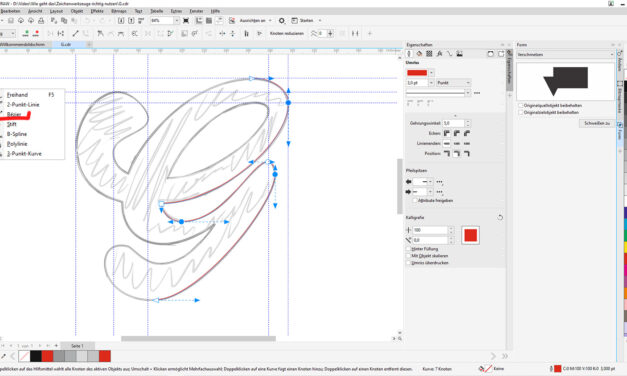Open the Fill tab icon in Eigenschaften
627x376 pixels.
(x=419, y=54)
